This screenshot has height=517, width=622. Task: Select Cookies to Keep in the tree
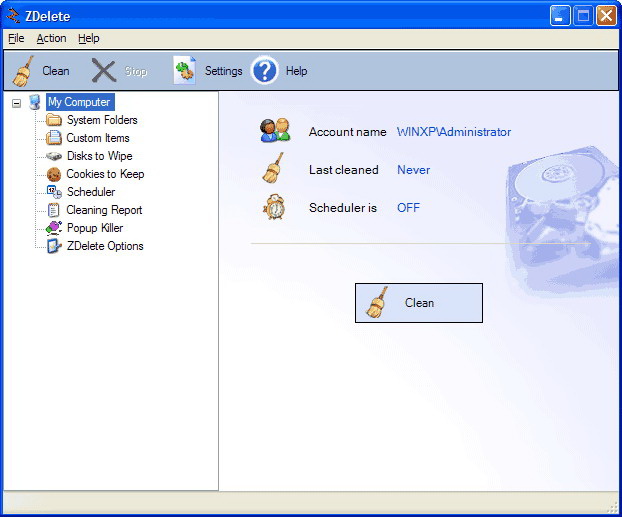[105, 174]
